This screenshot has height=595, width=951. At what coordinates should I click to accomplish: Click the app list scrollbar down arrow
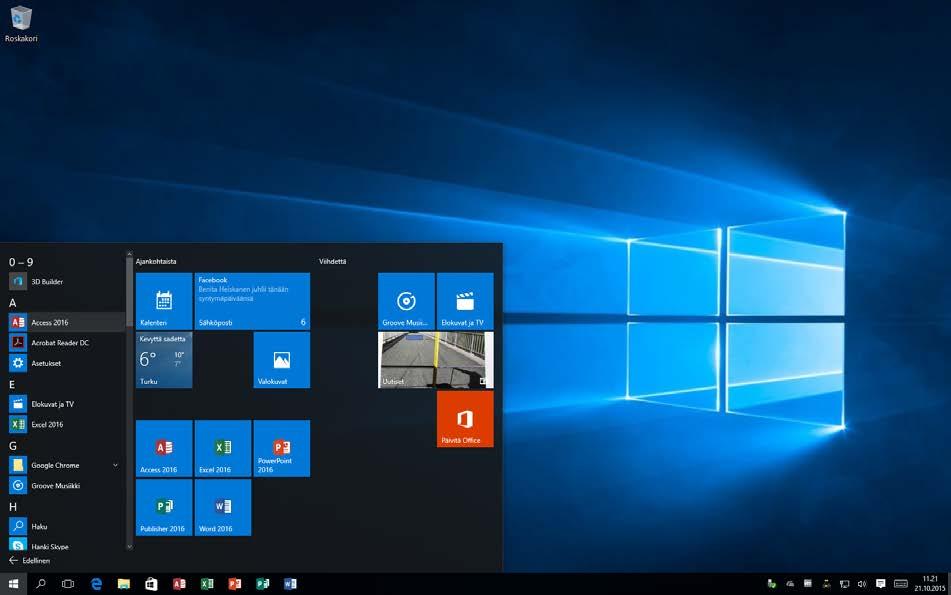(x=129, y=546)
